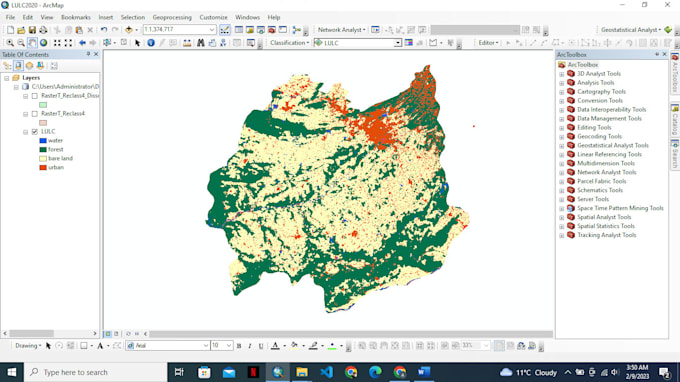The image size is (680, 382).
Task: Open File Explorer from taskbar
Action: click(302, 372)
